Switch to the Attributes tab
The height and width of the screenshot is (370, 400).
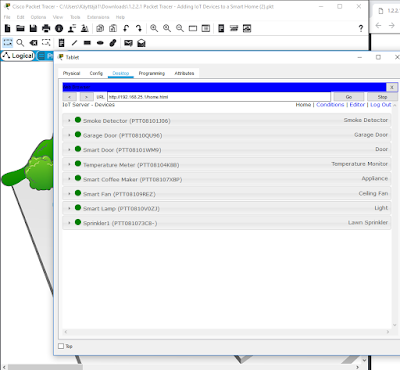click(x=184, y=73)
